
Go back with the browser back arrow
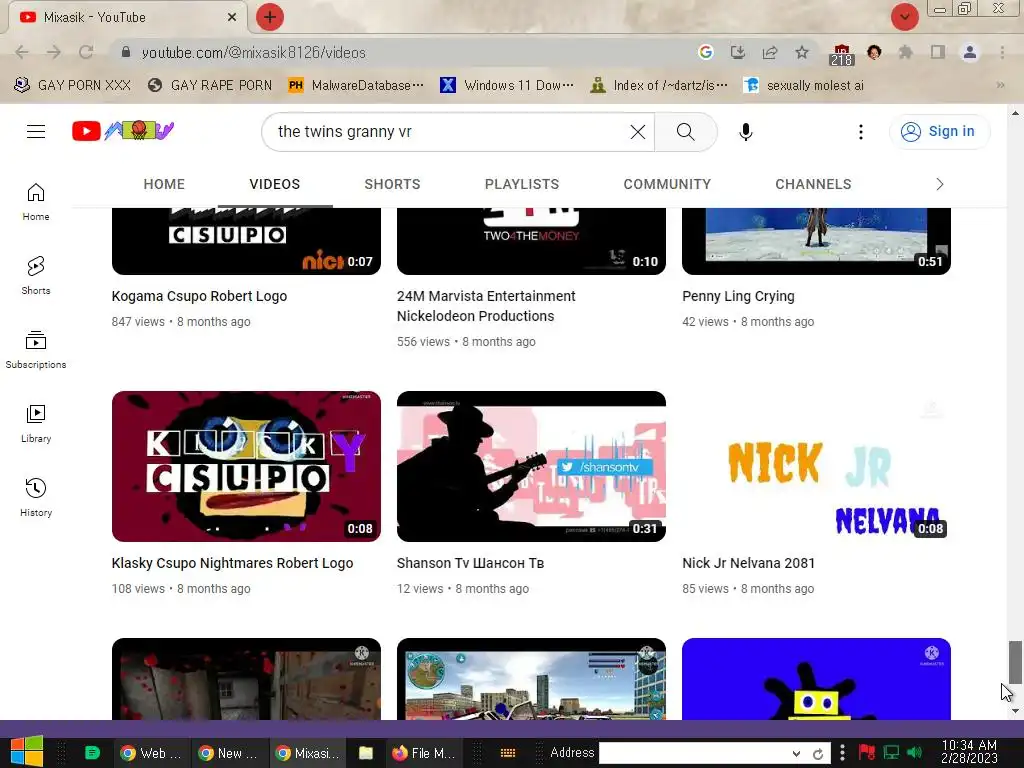[x=22, y=52]
